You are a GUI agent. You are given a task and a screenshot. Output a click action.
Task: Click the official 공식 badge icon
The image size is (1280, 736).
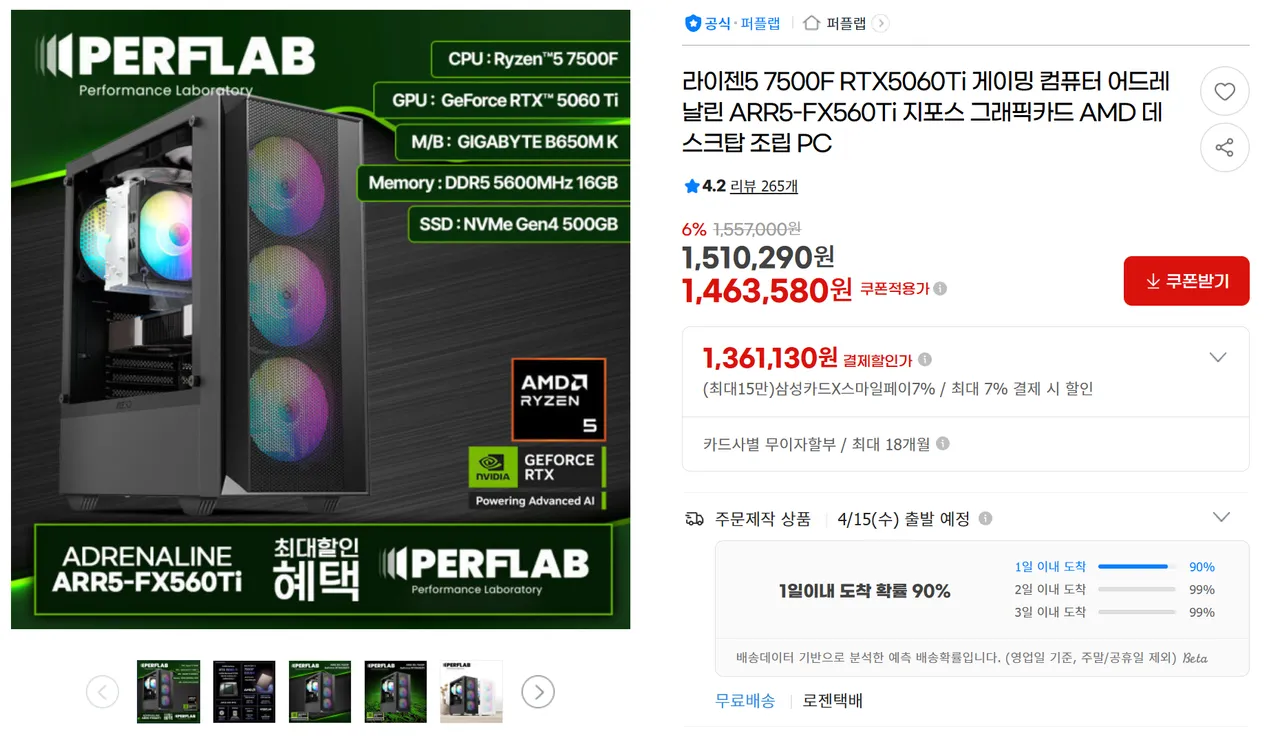692,23
